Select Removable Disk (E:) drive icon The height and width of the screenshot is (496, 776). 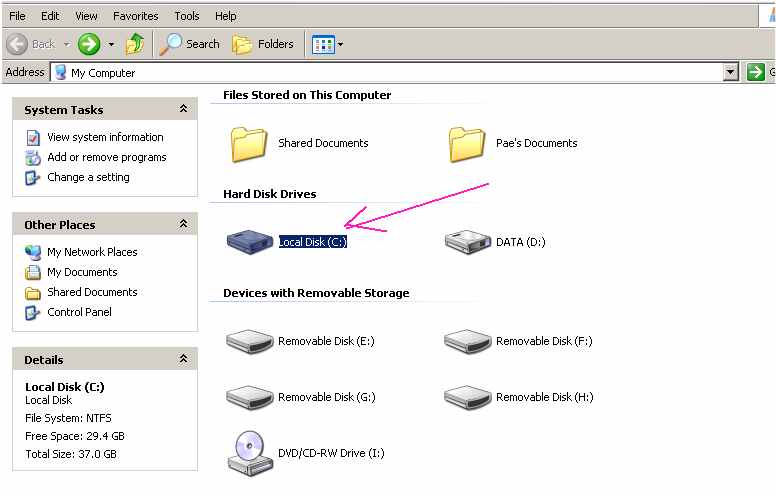(250, 342)
